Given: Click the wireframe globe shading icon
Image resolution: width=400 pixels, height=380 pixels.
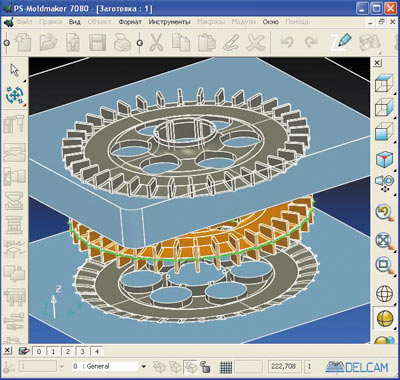Looking at the screenshot, I should tap(384, 293).
